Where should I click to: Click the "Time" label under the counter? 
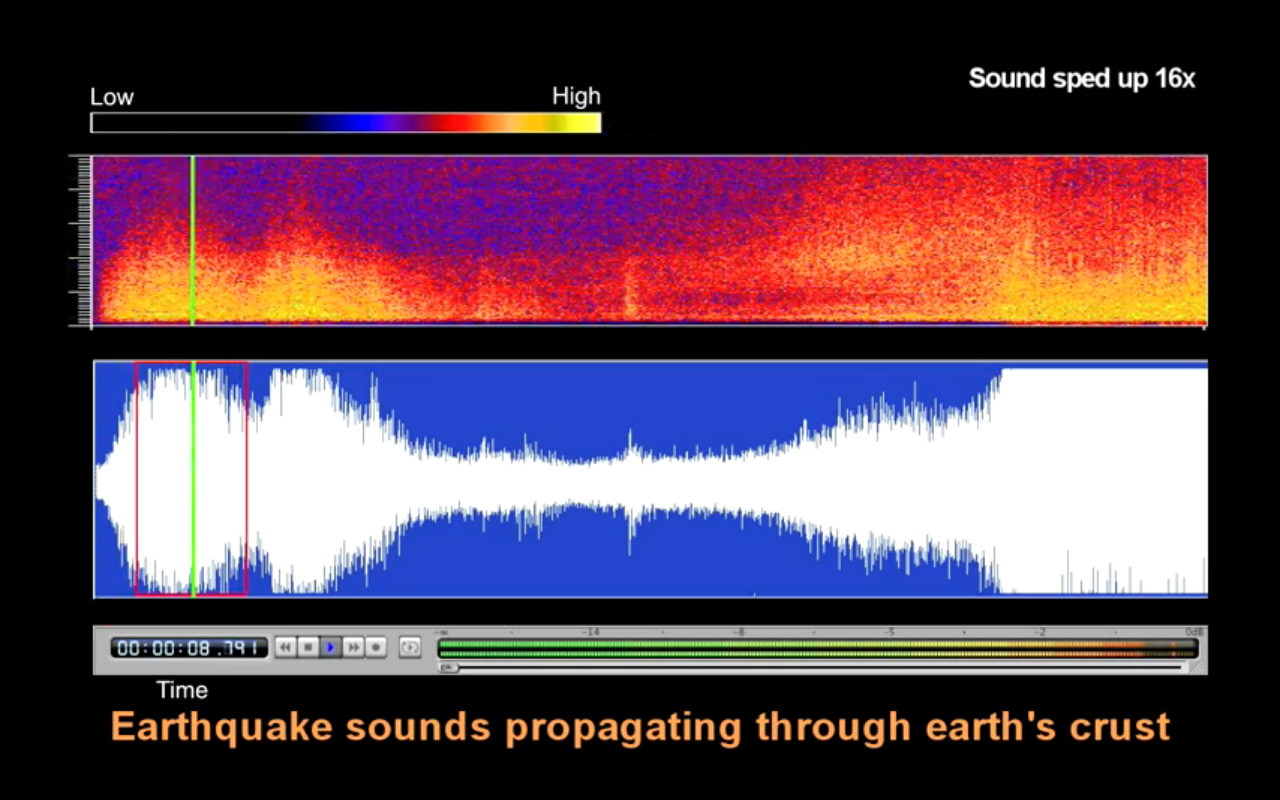(x=182, y=690)
